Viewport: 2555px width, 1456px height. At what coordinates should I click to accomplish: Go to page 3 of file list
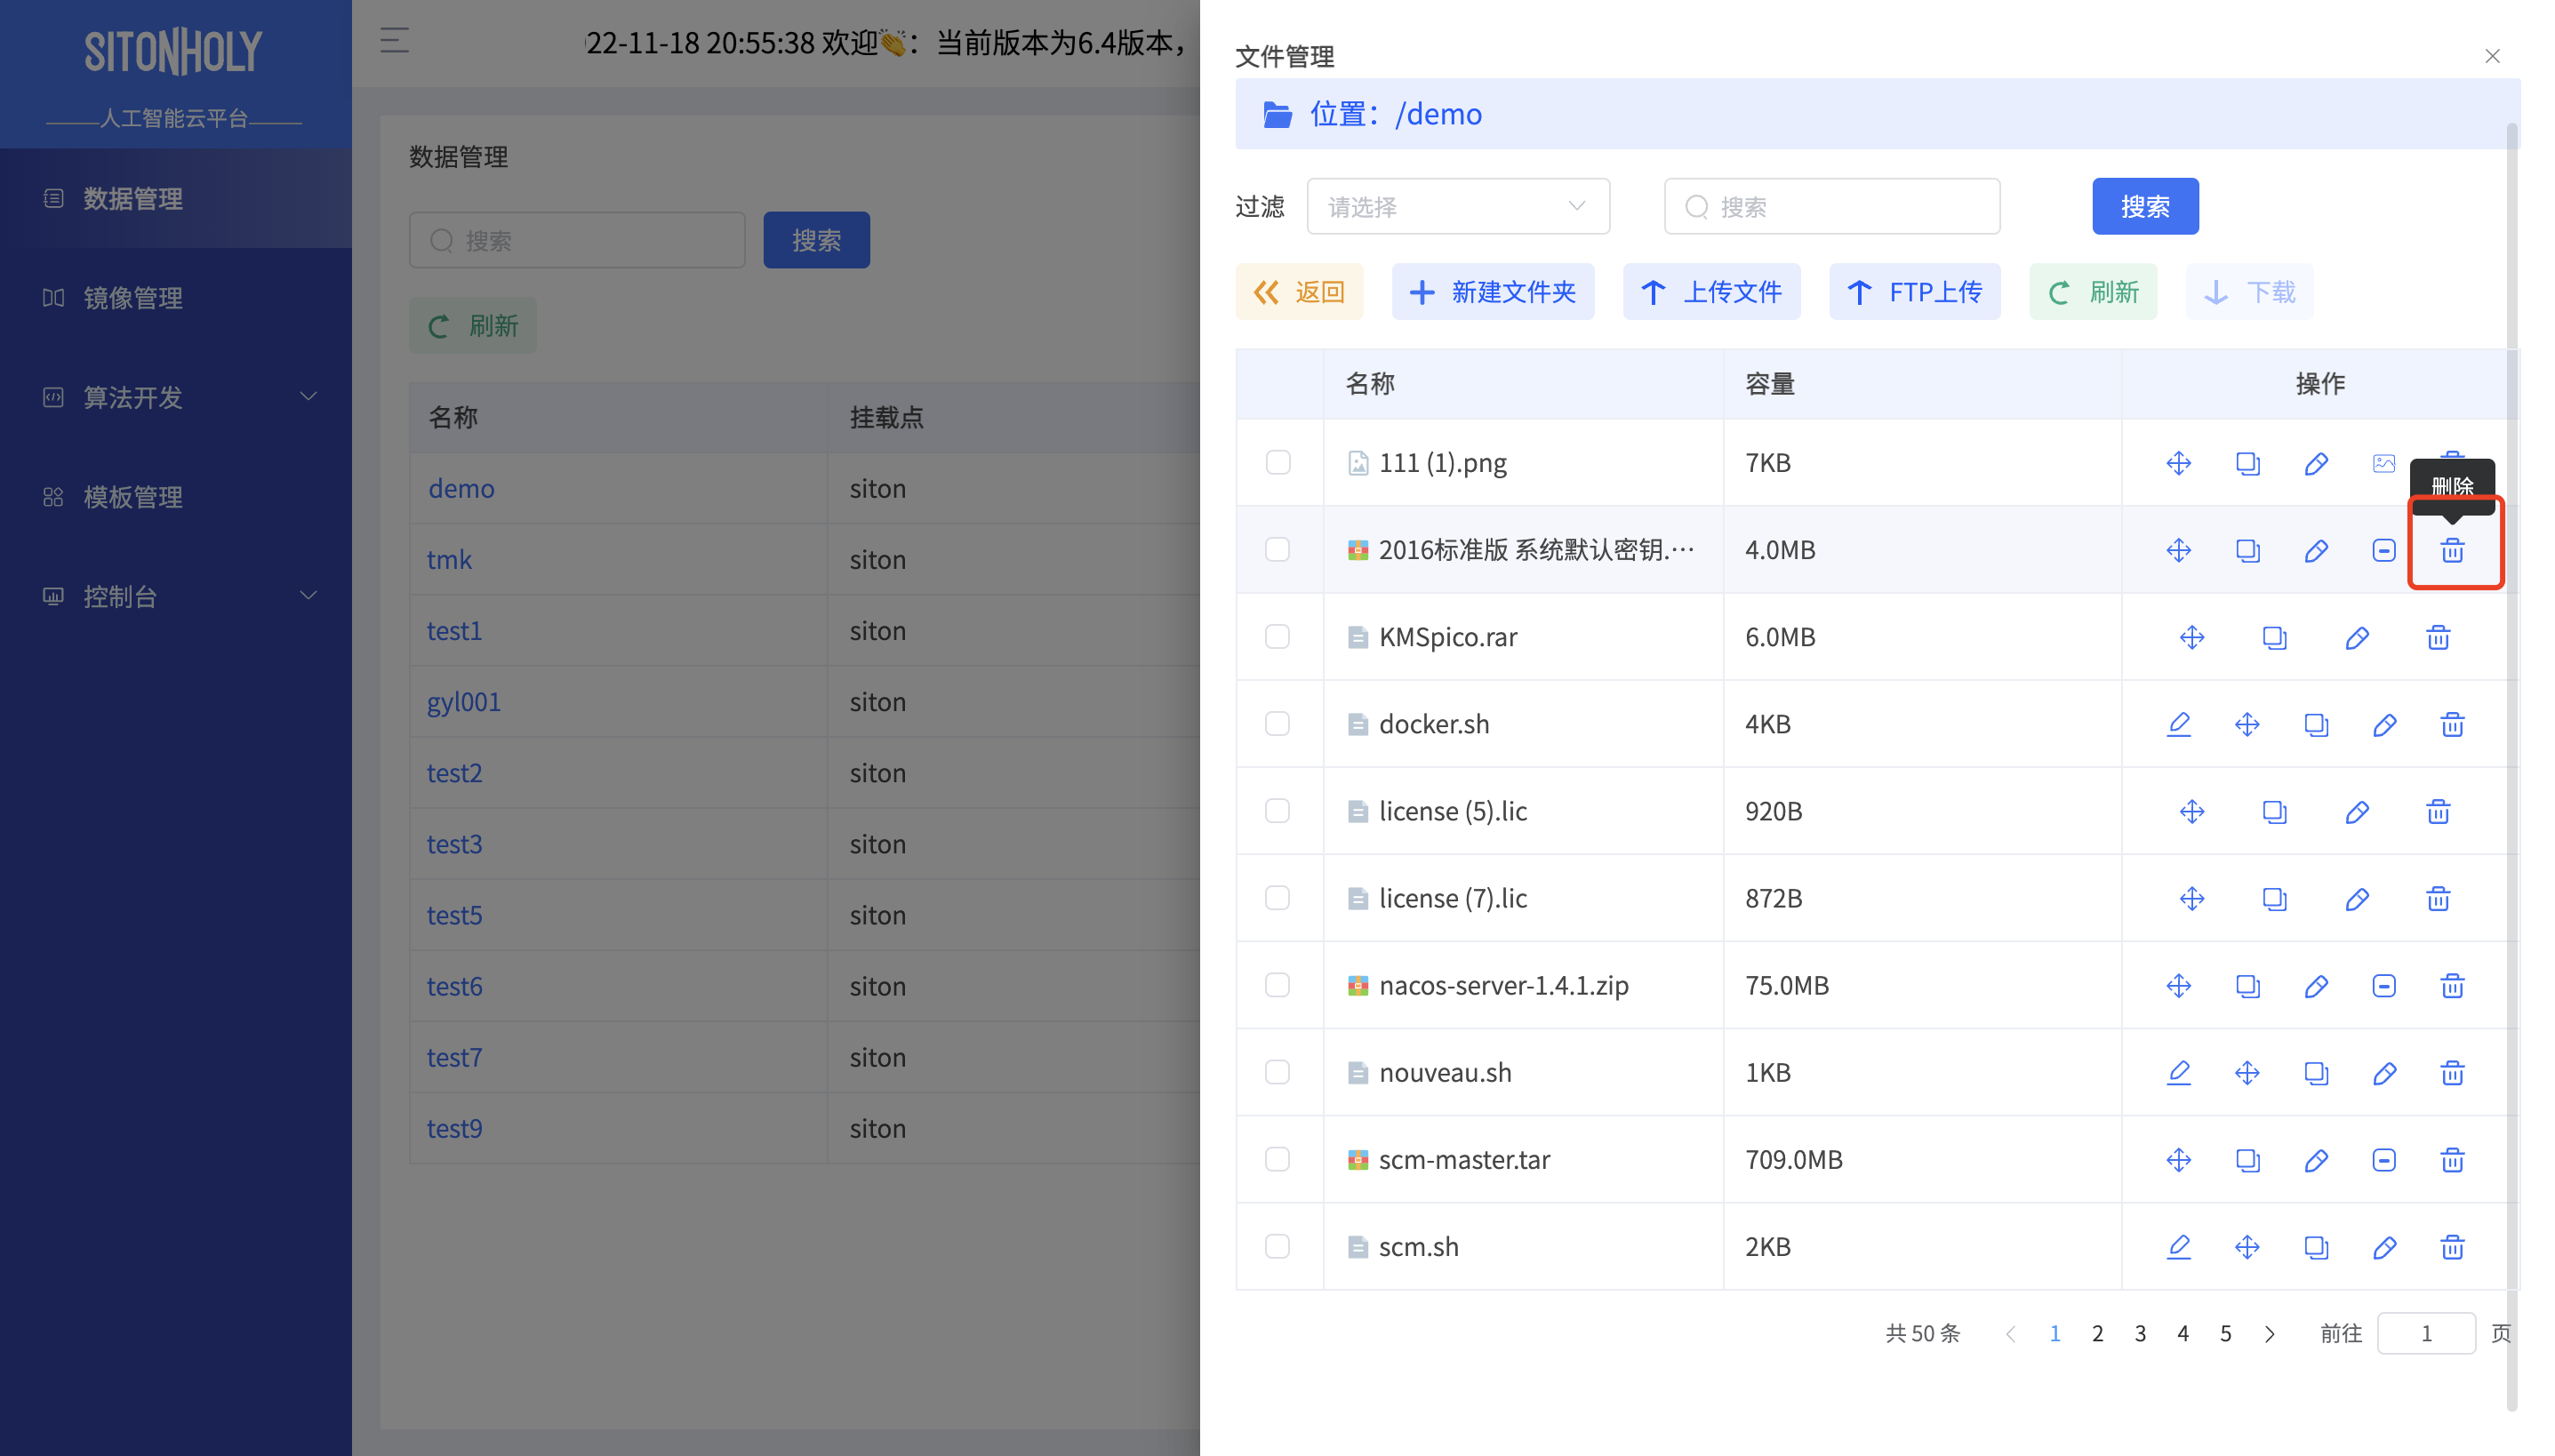(2140, 1333)
